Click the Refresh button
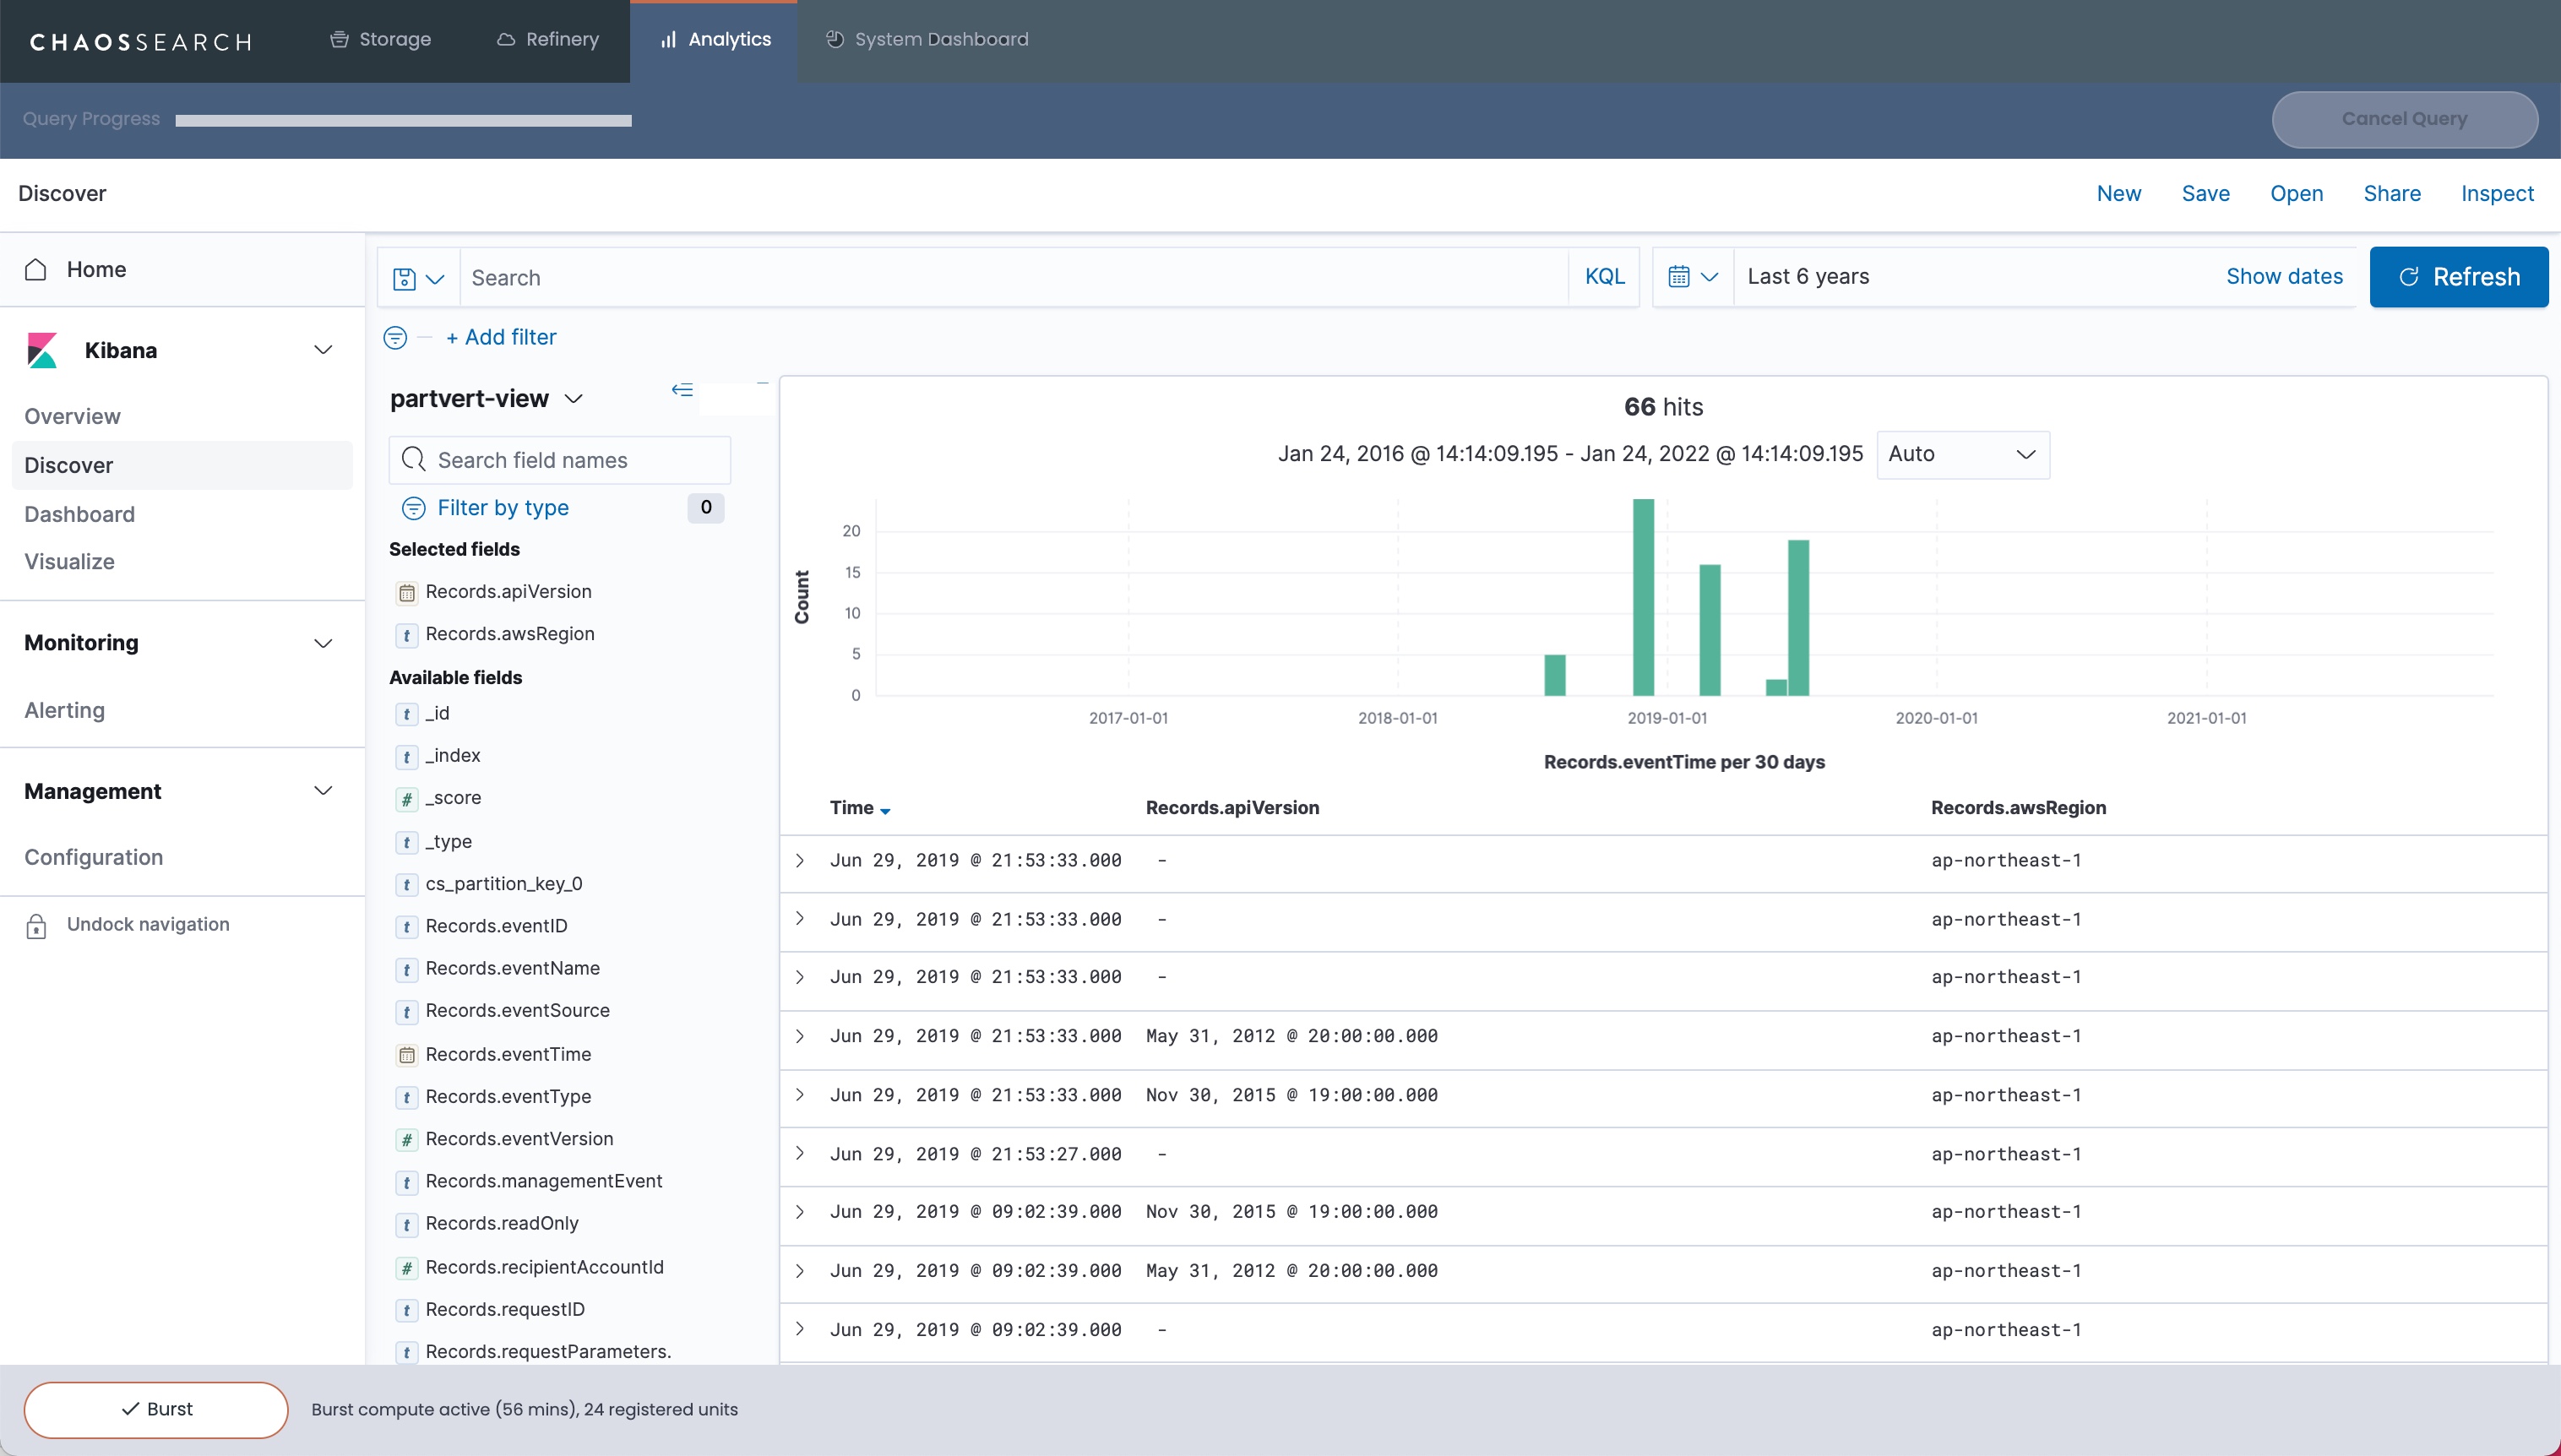The width and height of the screenshot is (2561, 1456). (2458, 277)
